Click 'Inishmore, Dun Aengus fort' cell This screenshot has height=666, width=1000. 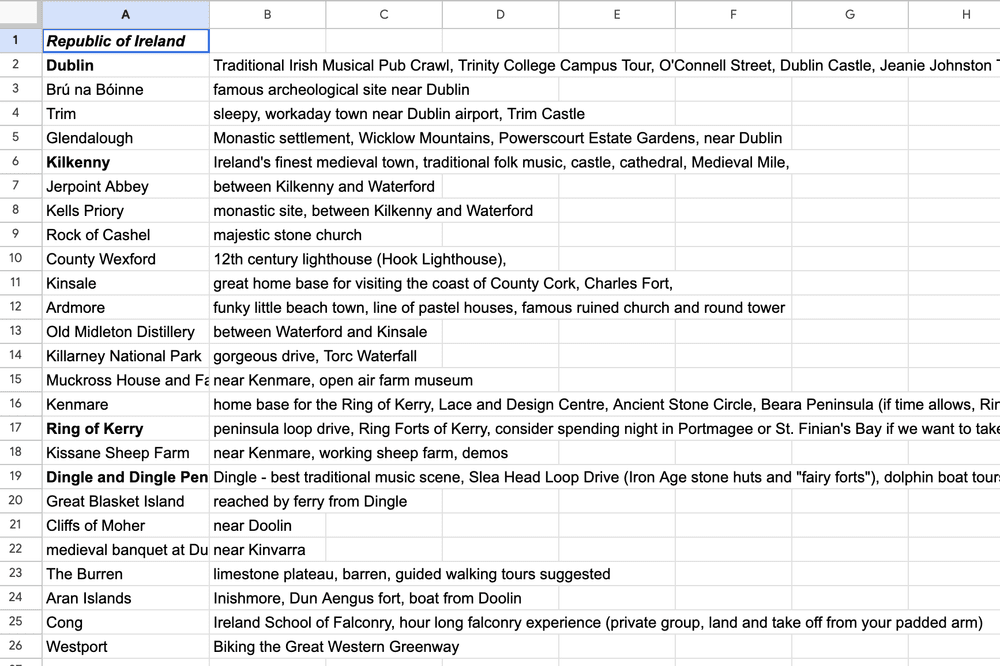click(x=267, y=598)
